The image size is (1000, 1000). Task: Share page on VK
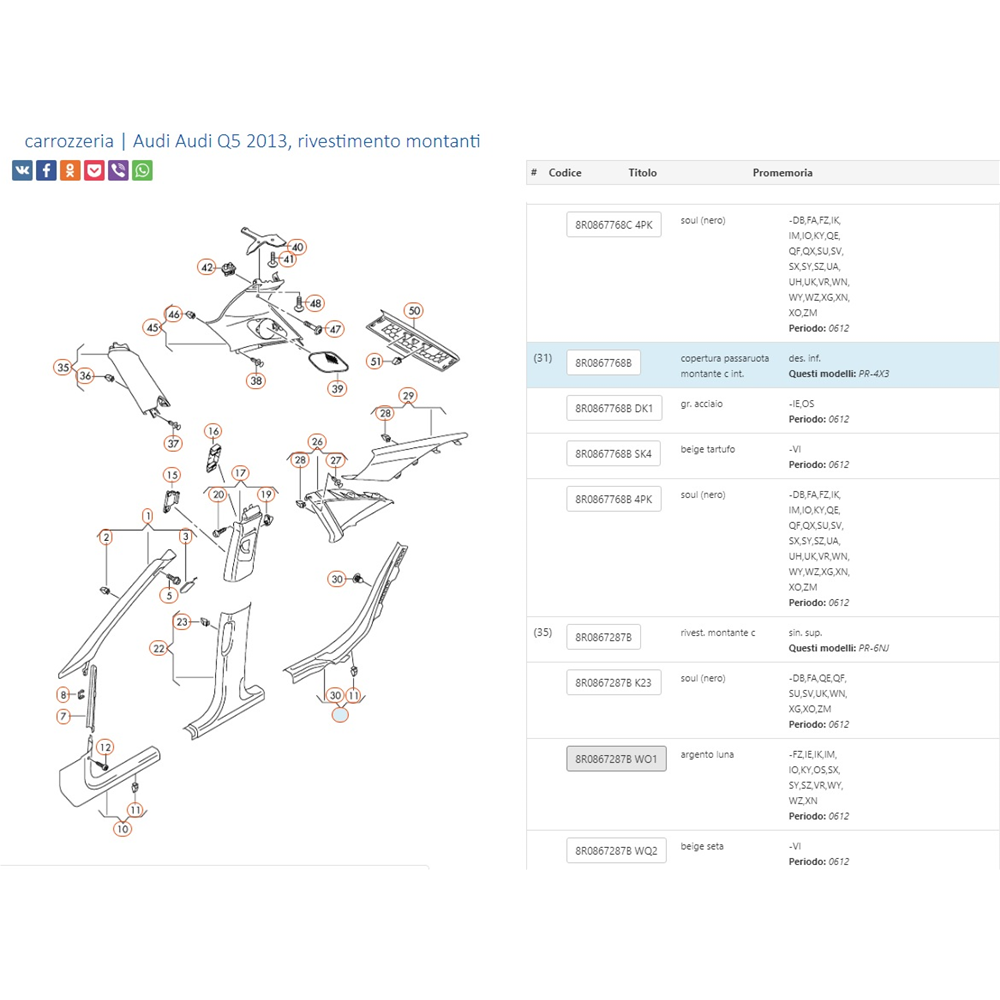click(22, 170)
